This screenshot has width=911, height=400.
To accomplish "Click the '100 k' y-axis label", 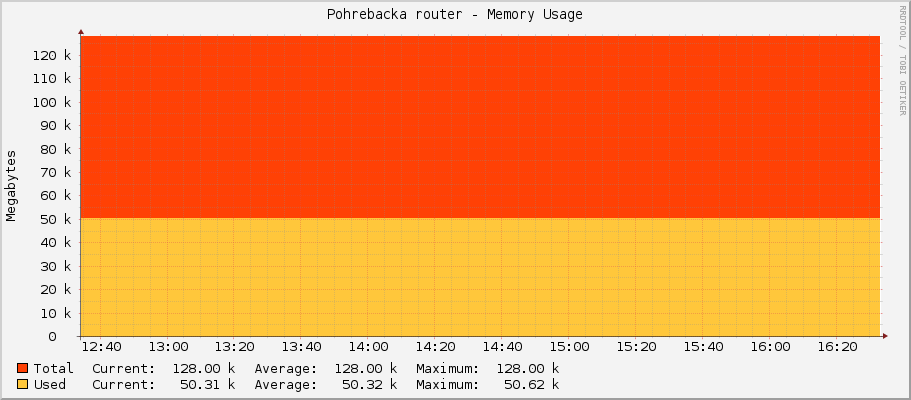I will (53, 102).
